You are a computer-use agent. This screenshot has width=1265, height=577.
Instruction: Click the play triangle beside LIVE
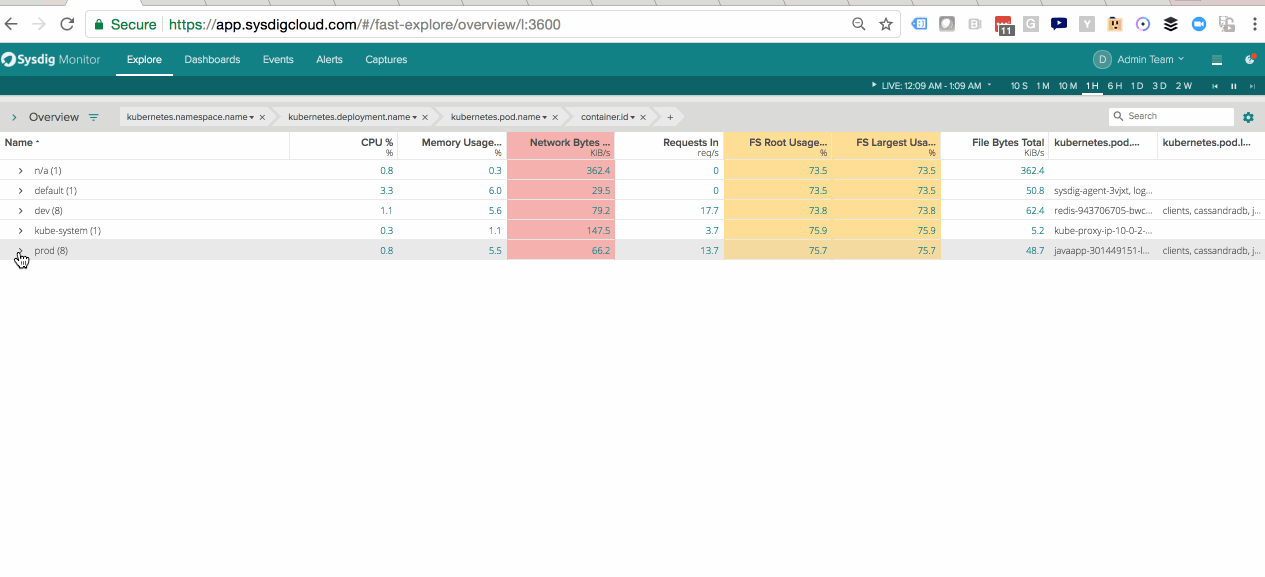click(875, 86)
